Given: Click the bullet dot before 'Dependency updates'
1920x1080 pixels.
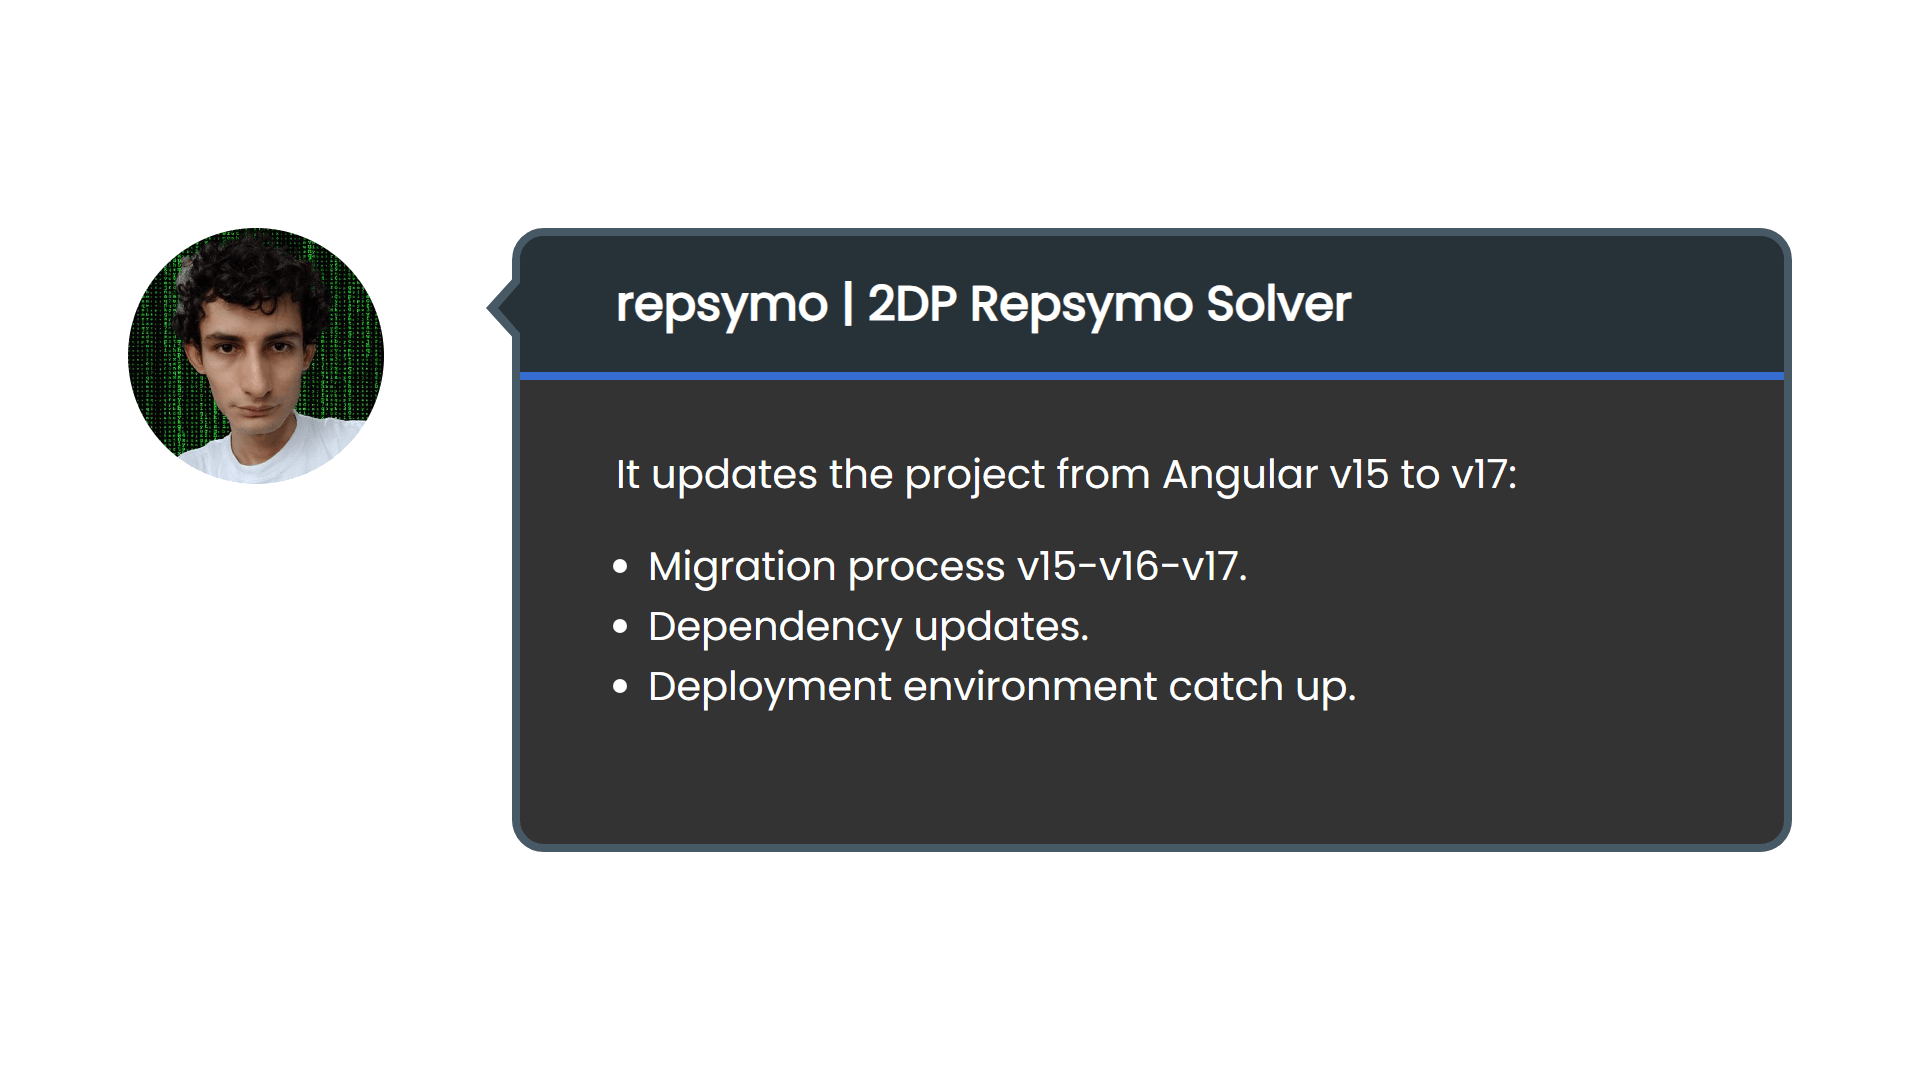Looking at the screenshot, I should 620,627.
